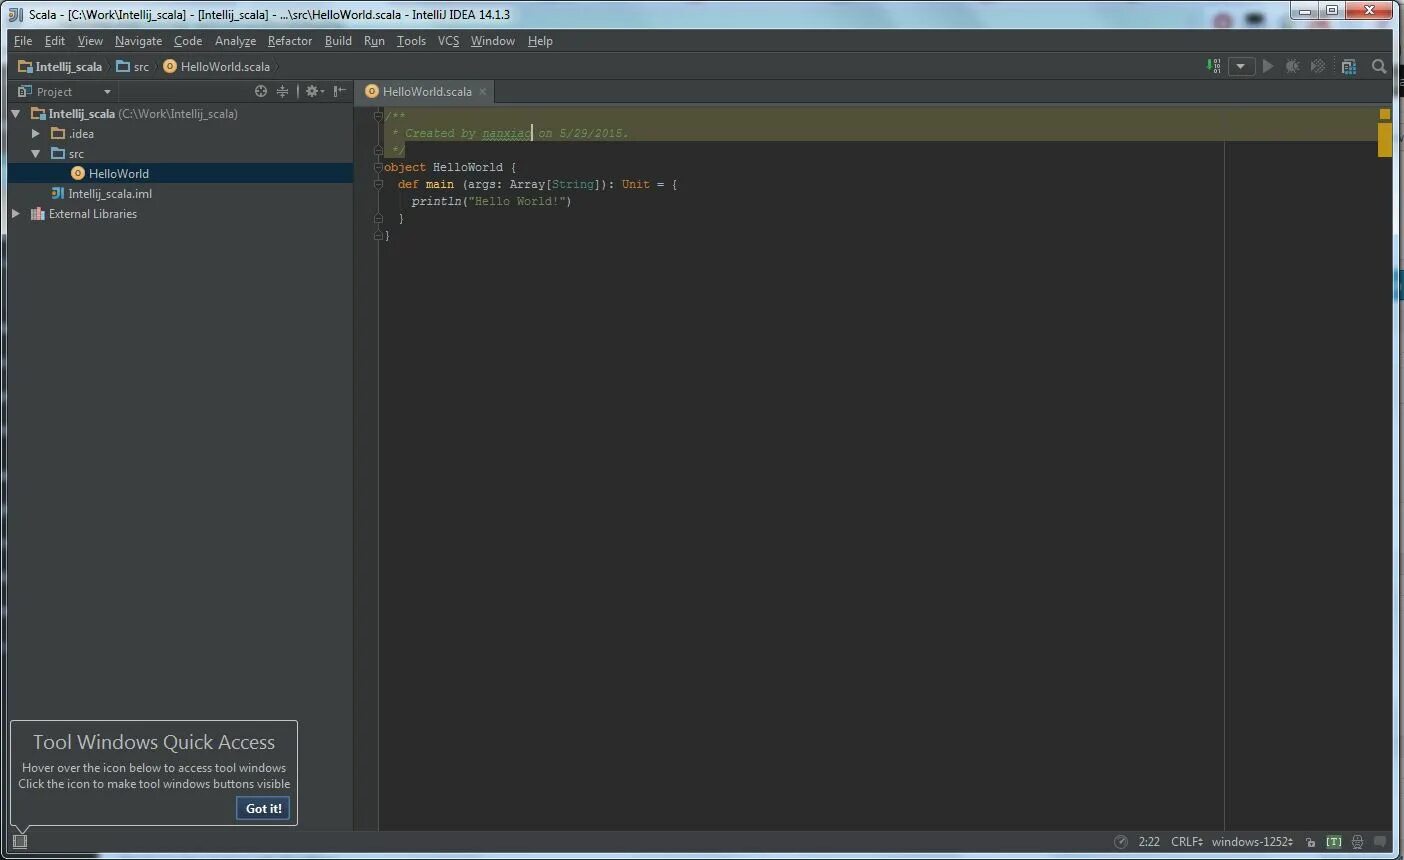Click the Make Project build icon
1404x860 pixels.
(1213, 66)
